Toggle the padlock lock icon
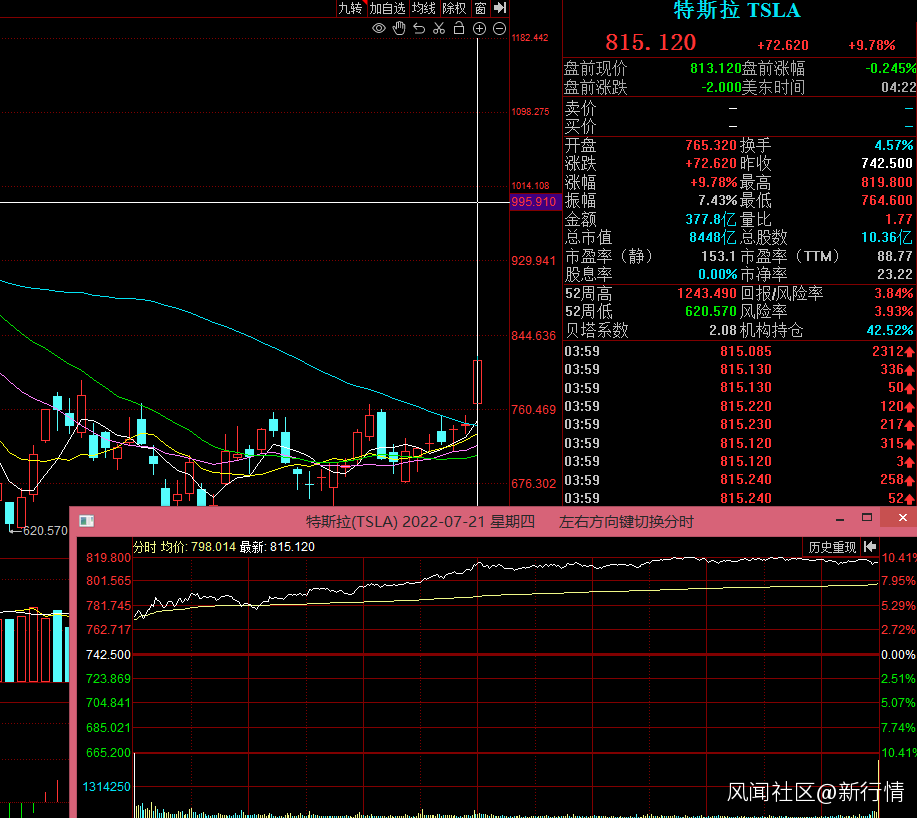Viewport: 917px width, 818px height. click(459, 28)
